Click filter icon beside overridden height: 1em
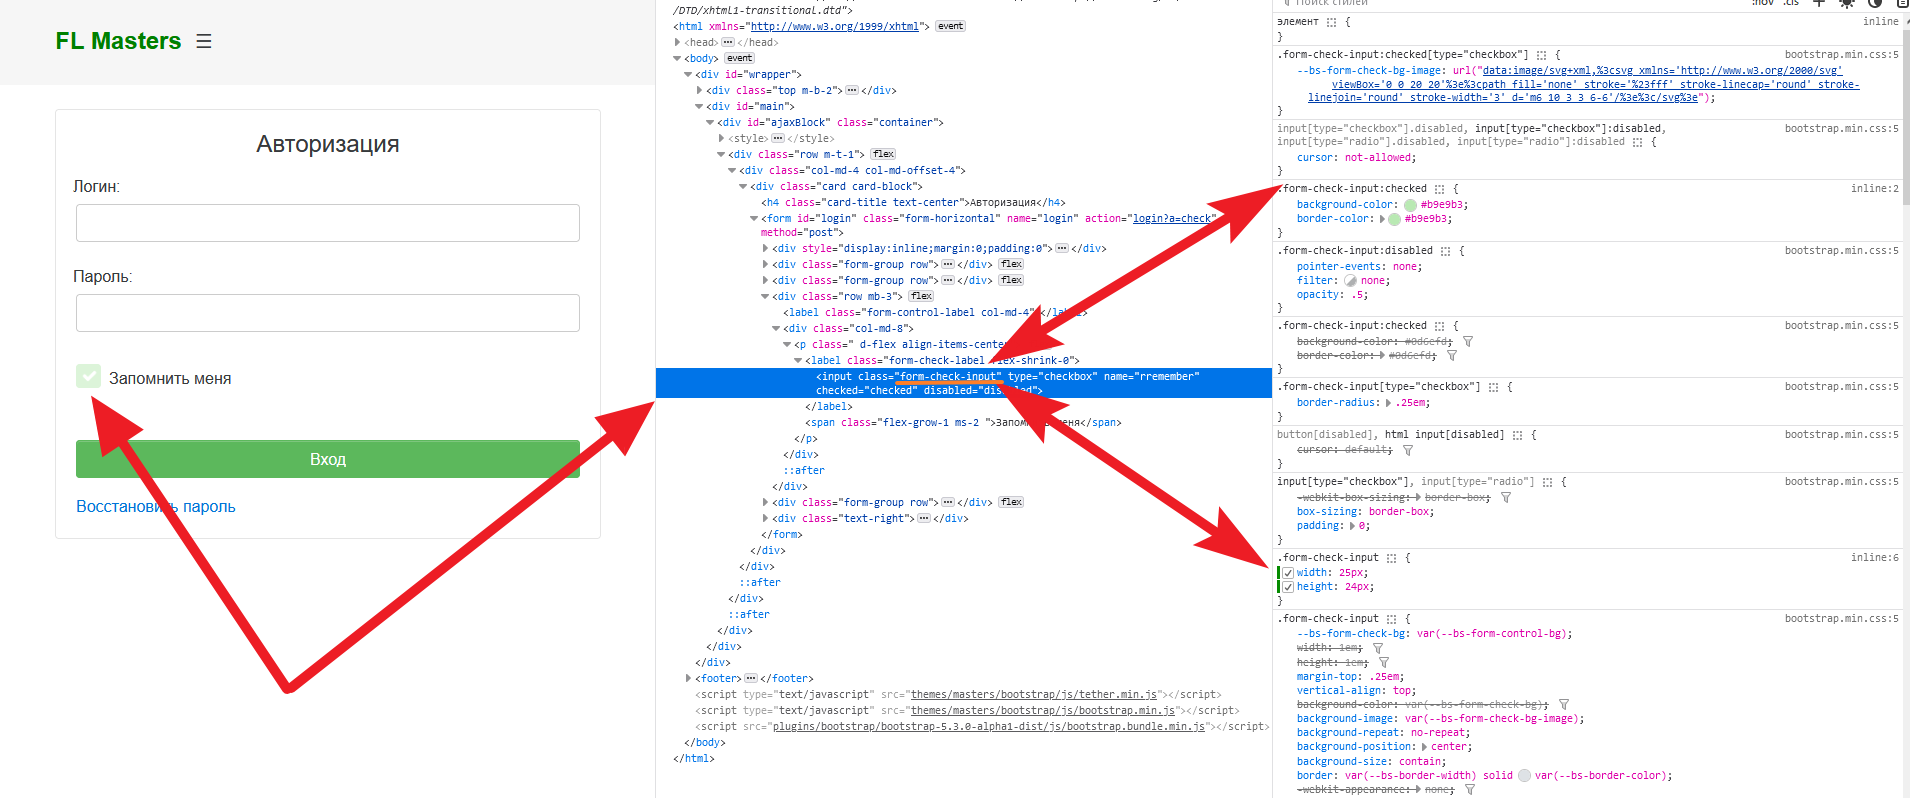Screen dimensions: 1910x798 [x=1383, y=662]
